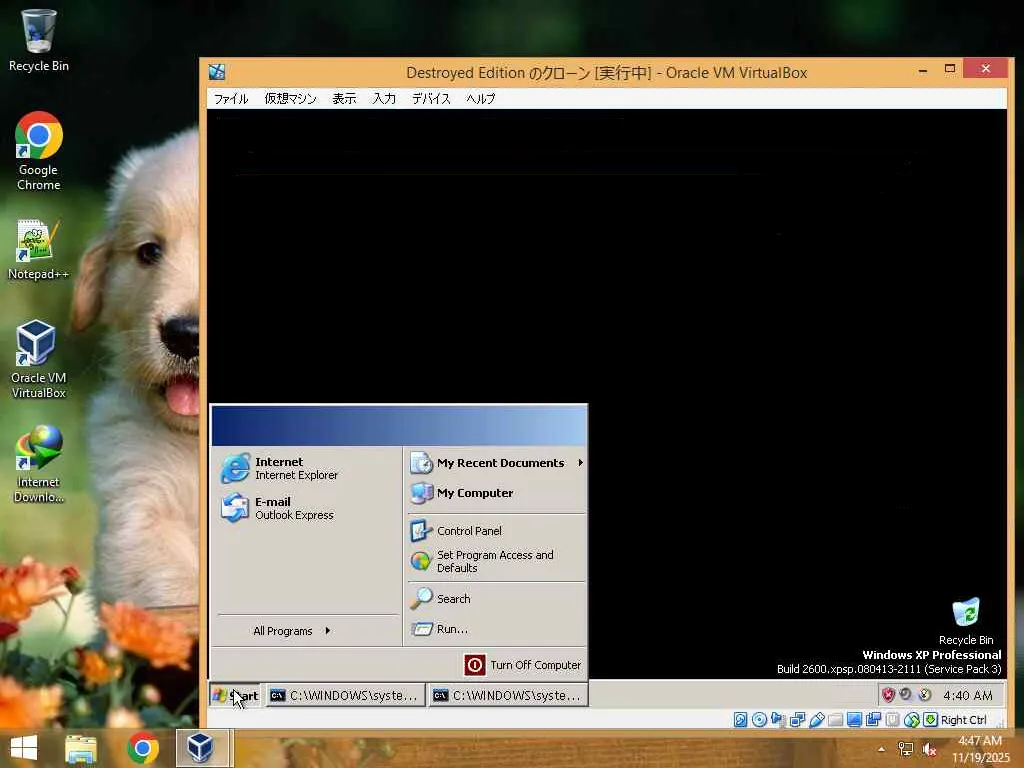Click the gray CPU features indicator

(x=892, y=720)
